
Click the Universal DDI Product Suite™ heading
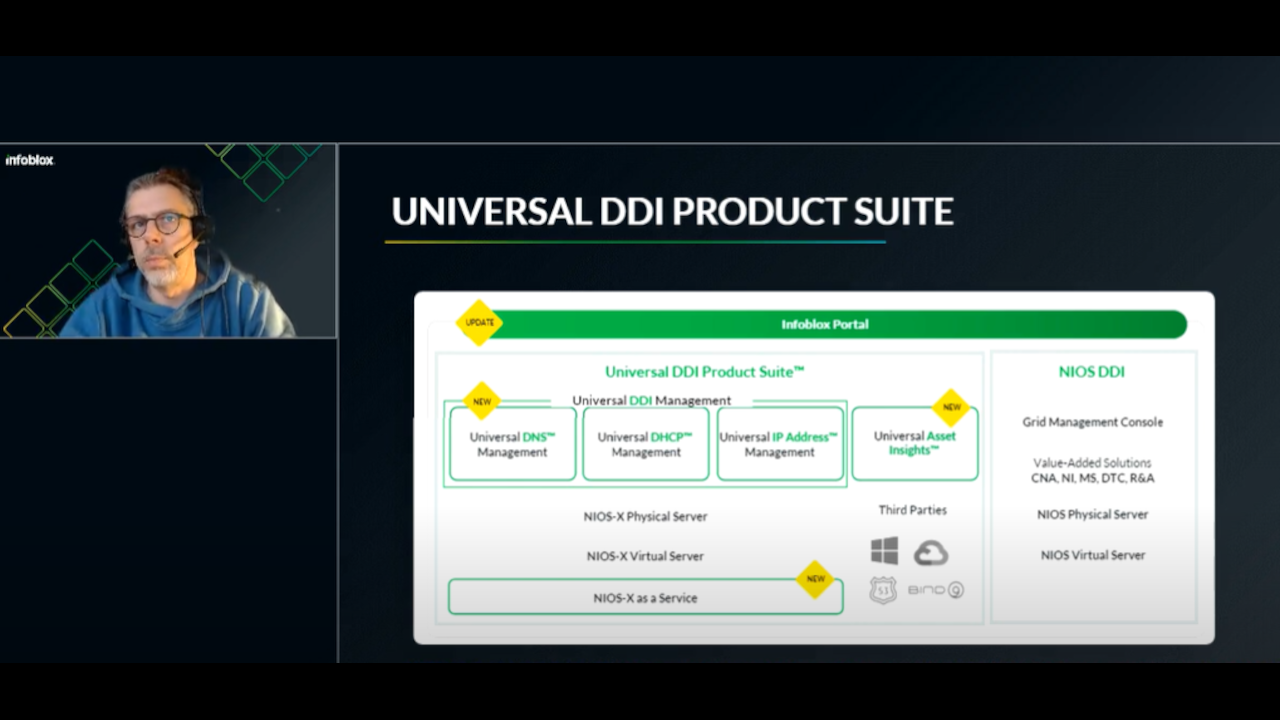[705, 371]
